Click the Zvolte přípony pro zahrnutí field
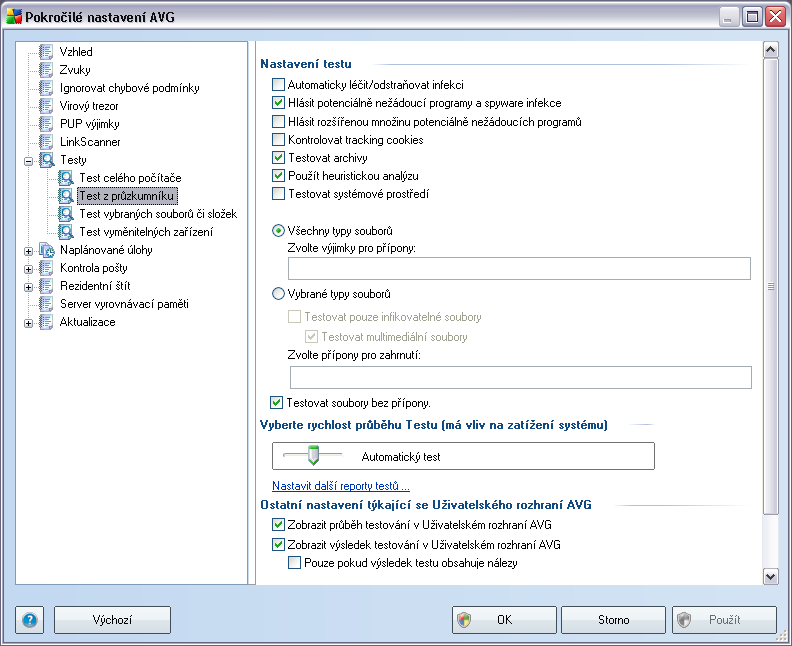 point(521,377)
